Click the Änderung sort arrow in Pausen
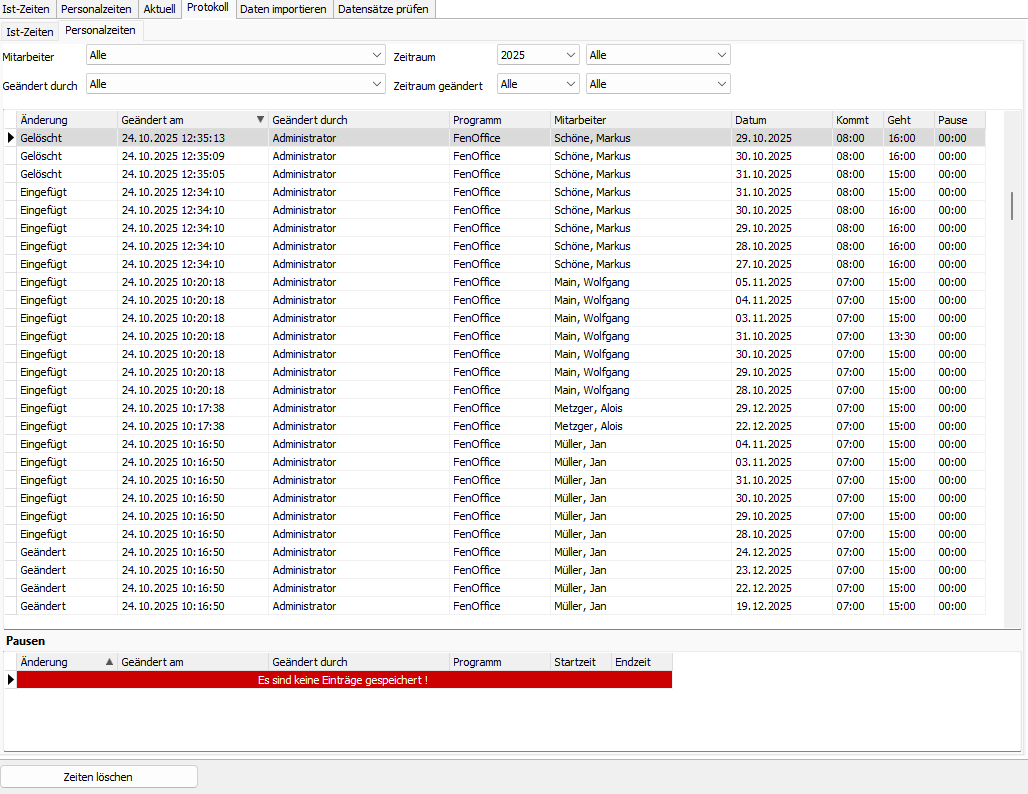The width and height of the screenshot is (1028, 794). (109, 662)
